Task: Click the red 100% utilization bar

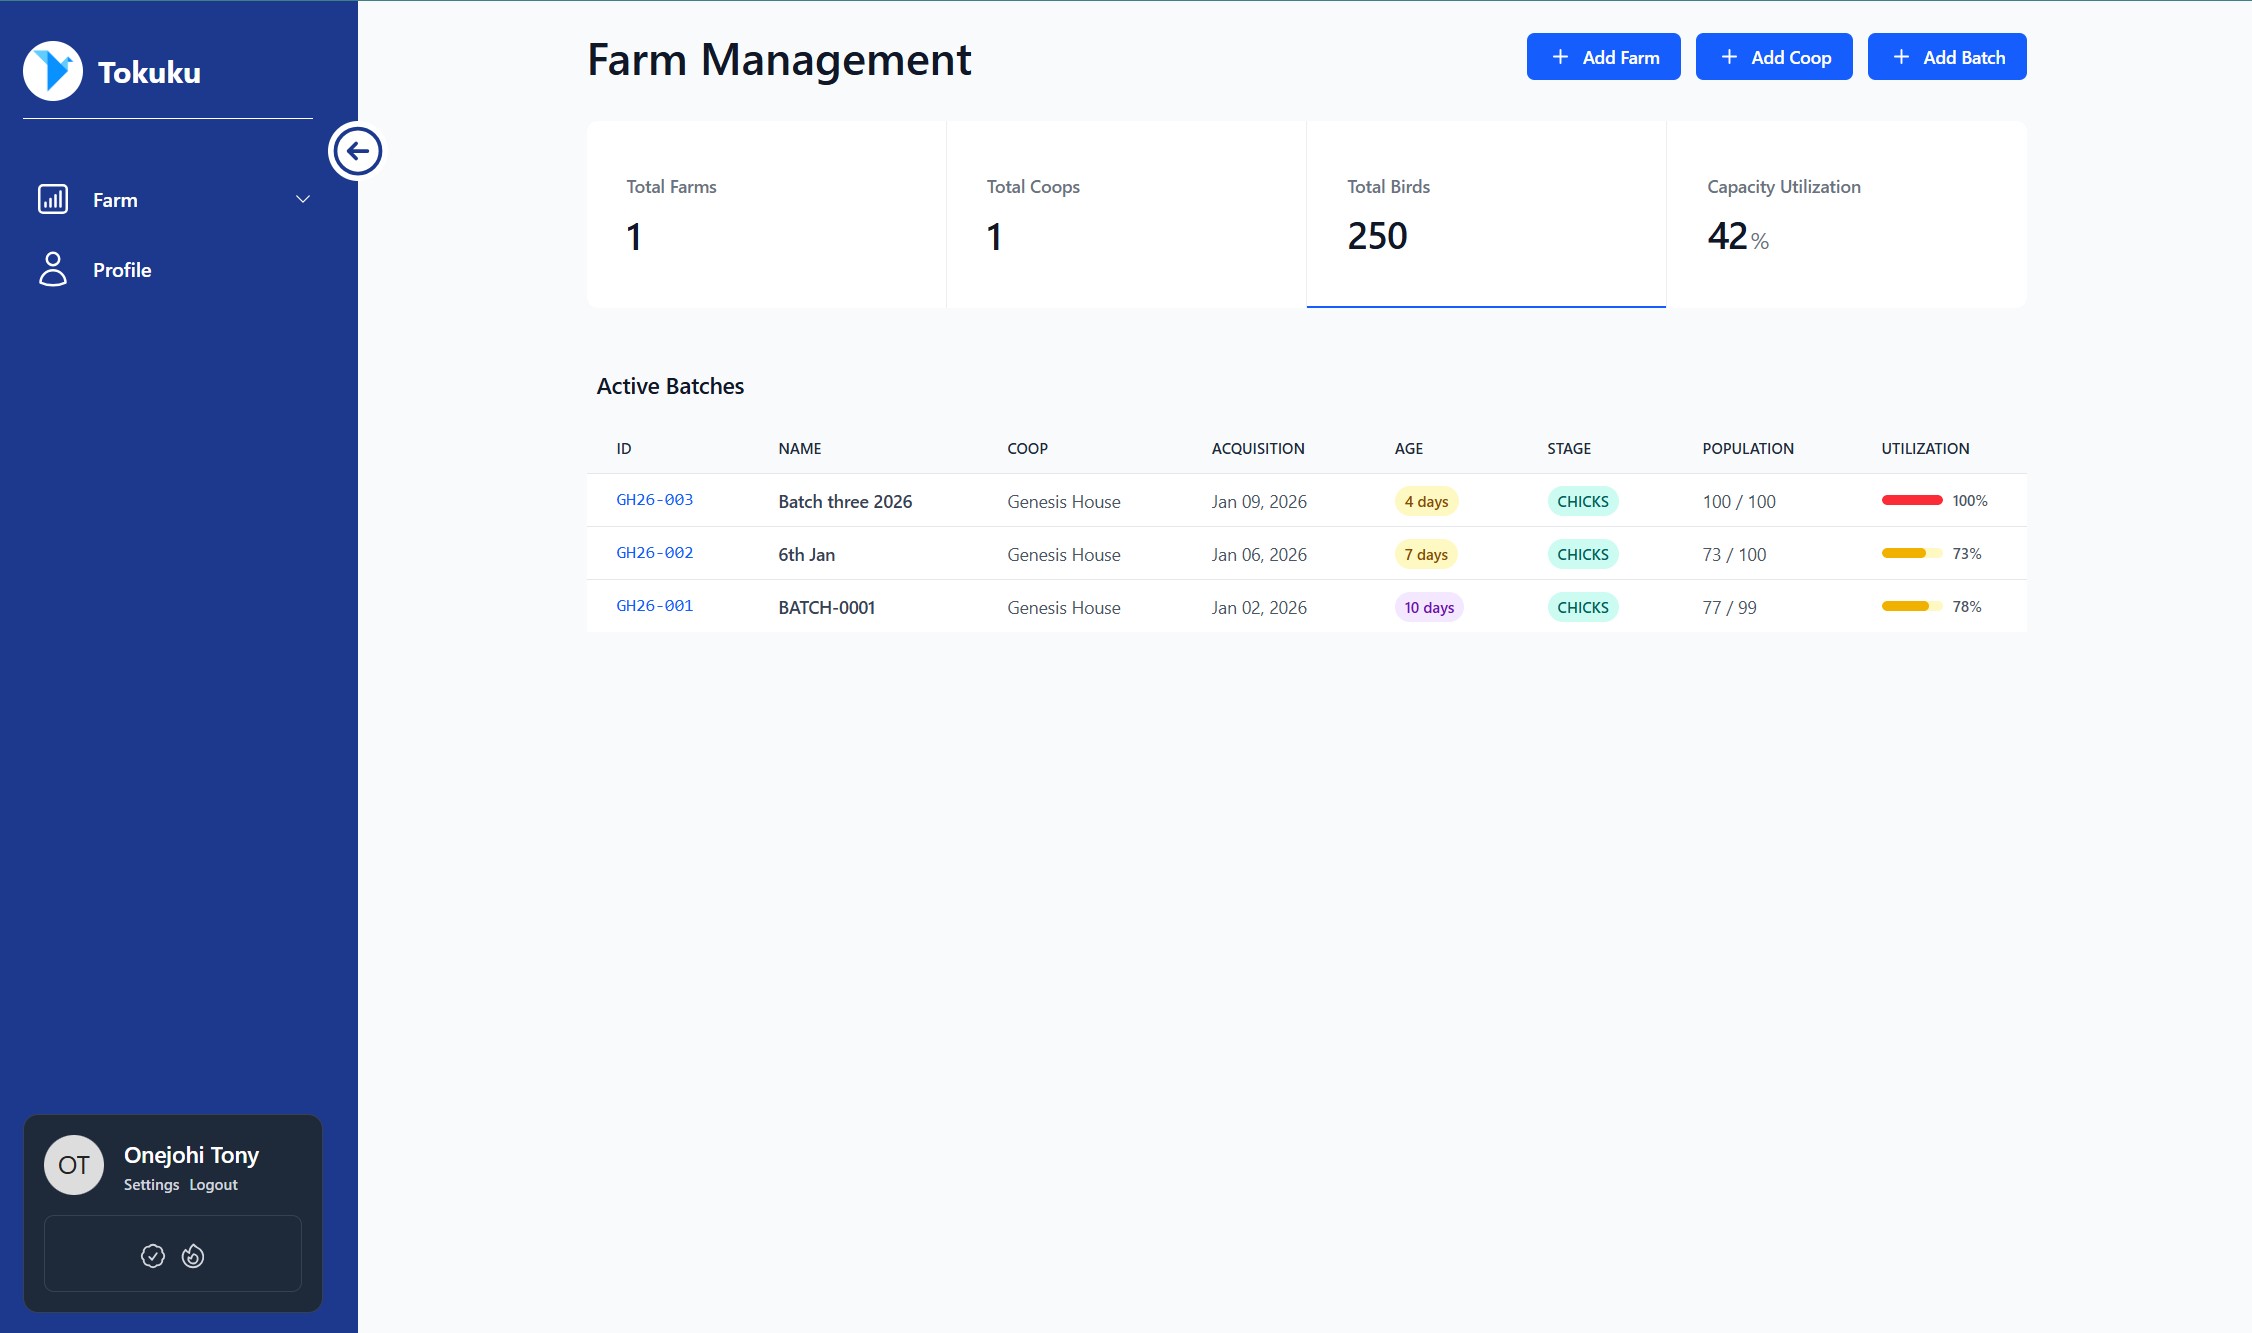Action: pos(1912,500)
